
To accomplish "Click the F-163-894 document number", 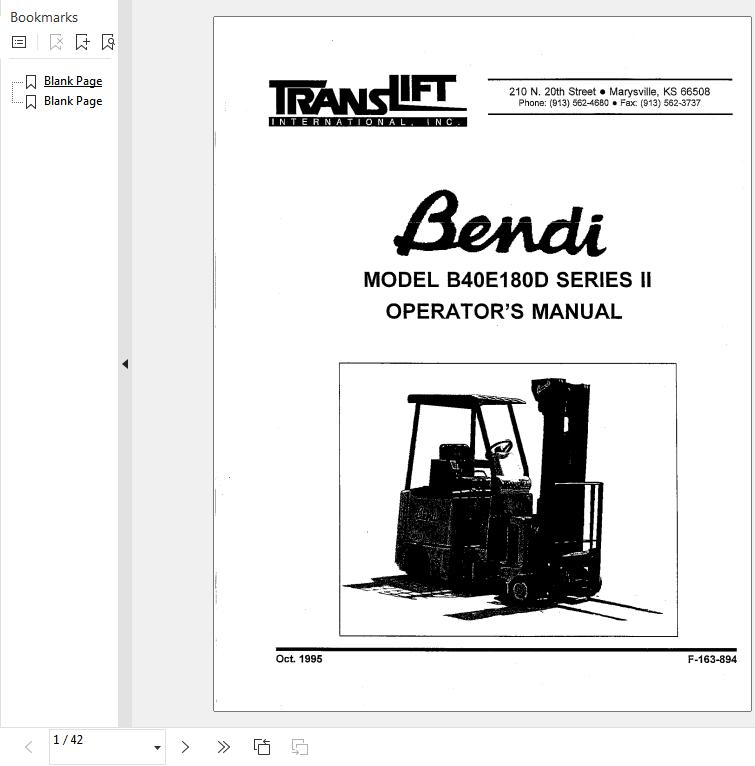I will (712, 660).
